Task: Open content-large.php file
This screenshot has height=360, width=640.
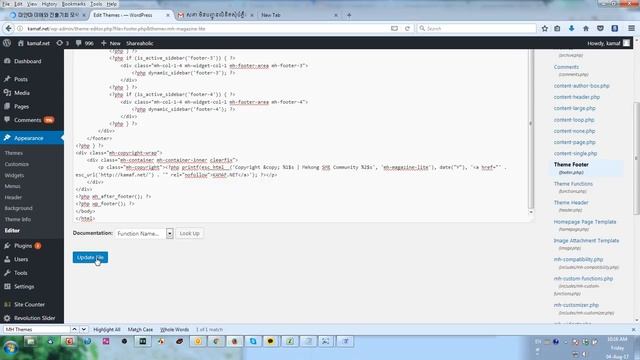Action: coord(575,108)
